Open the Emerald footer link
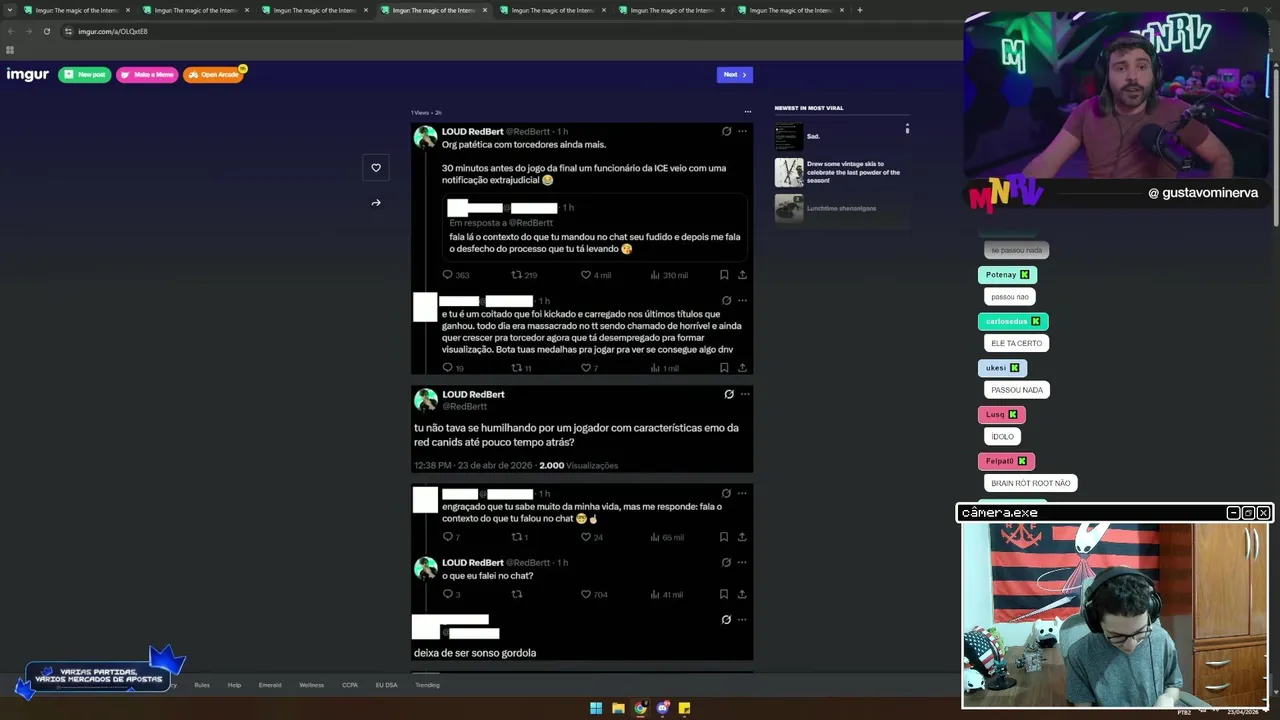This screenshot has width=1280, height=720. (270, 685)
